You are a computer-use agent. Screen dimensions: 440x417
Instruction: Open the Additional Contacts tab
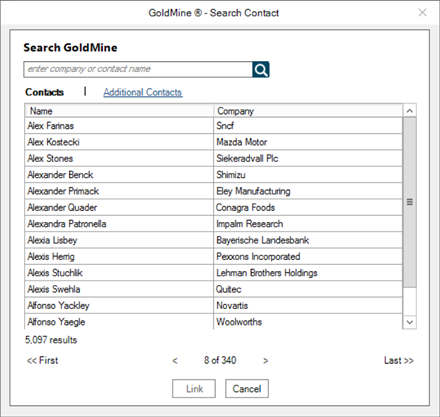pyautogui.click(x=143, y=92)
